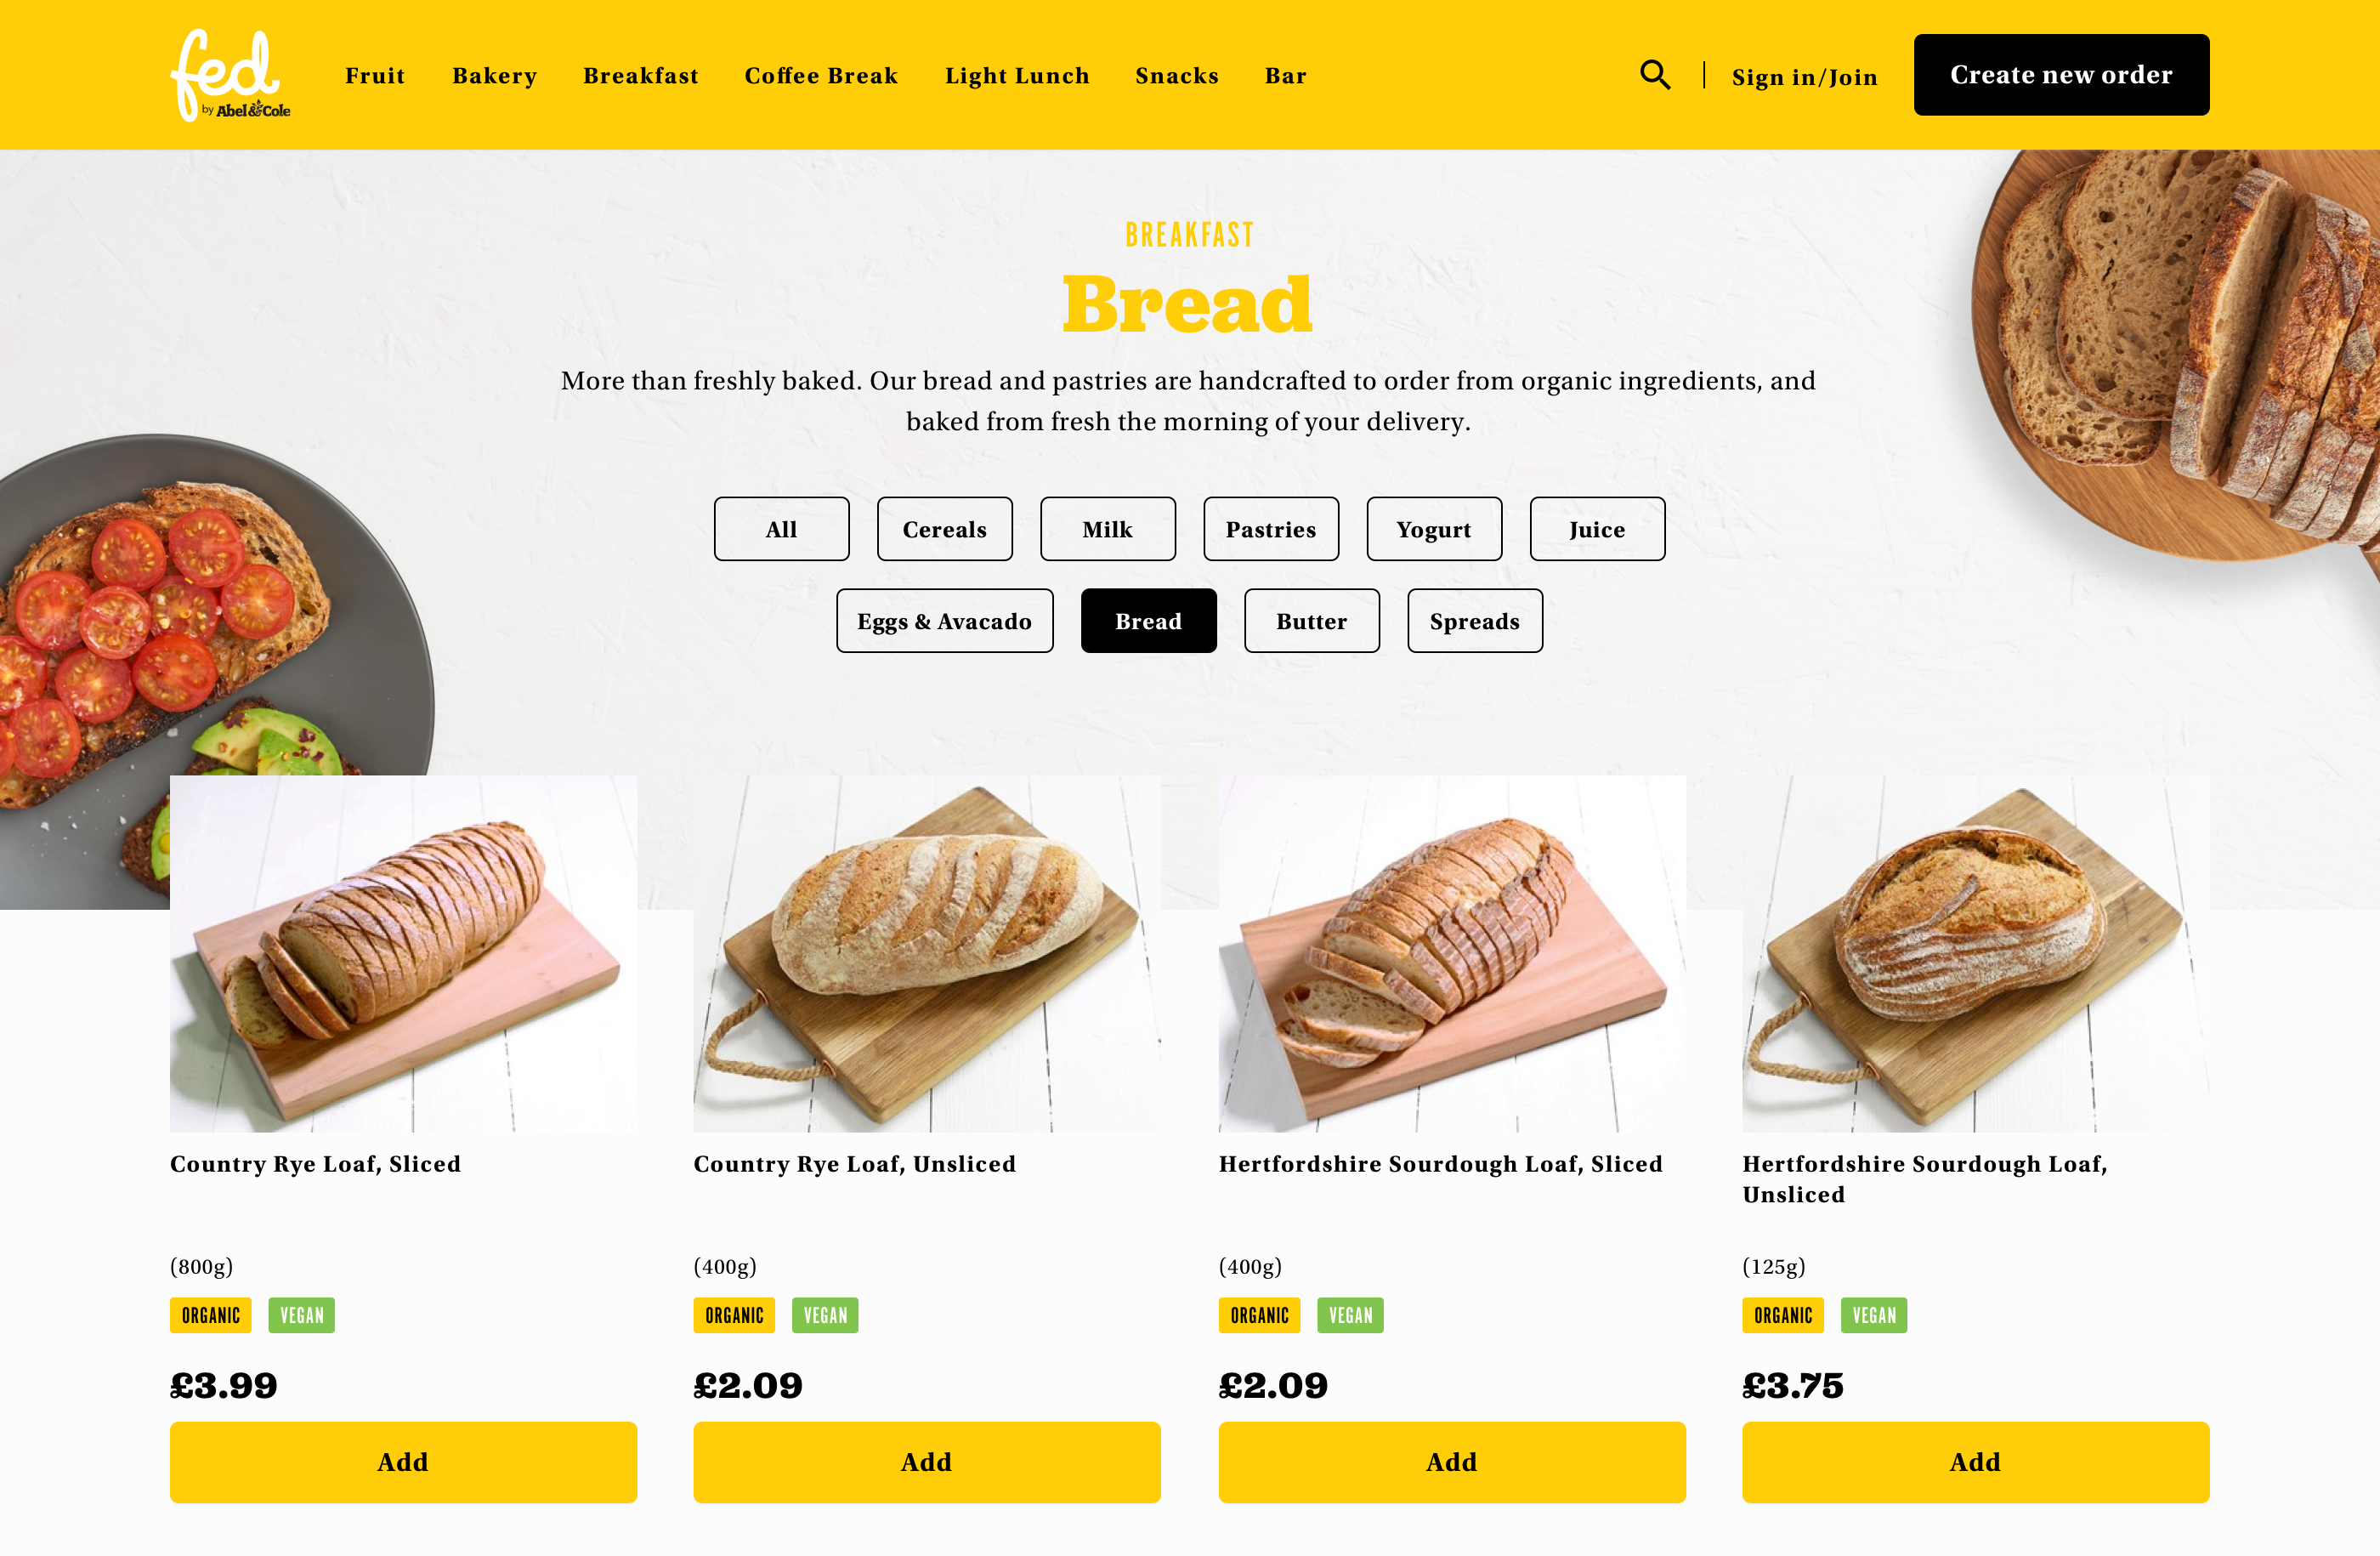Click the search magnifier icon
The width and height of the screenshot is (2380, 1556).
(1655, 75)
